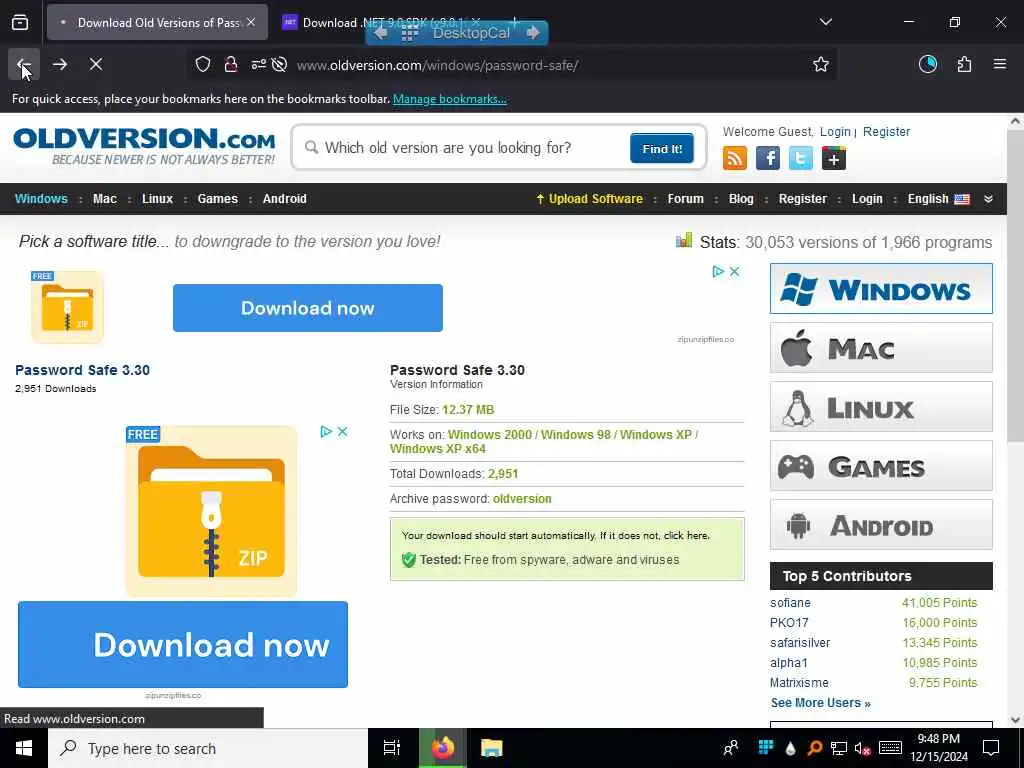This screenshot has height=768, width=1024.
Task: Close the ZIP folder ad with X
Action: [x=342, y=432]
